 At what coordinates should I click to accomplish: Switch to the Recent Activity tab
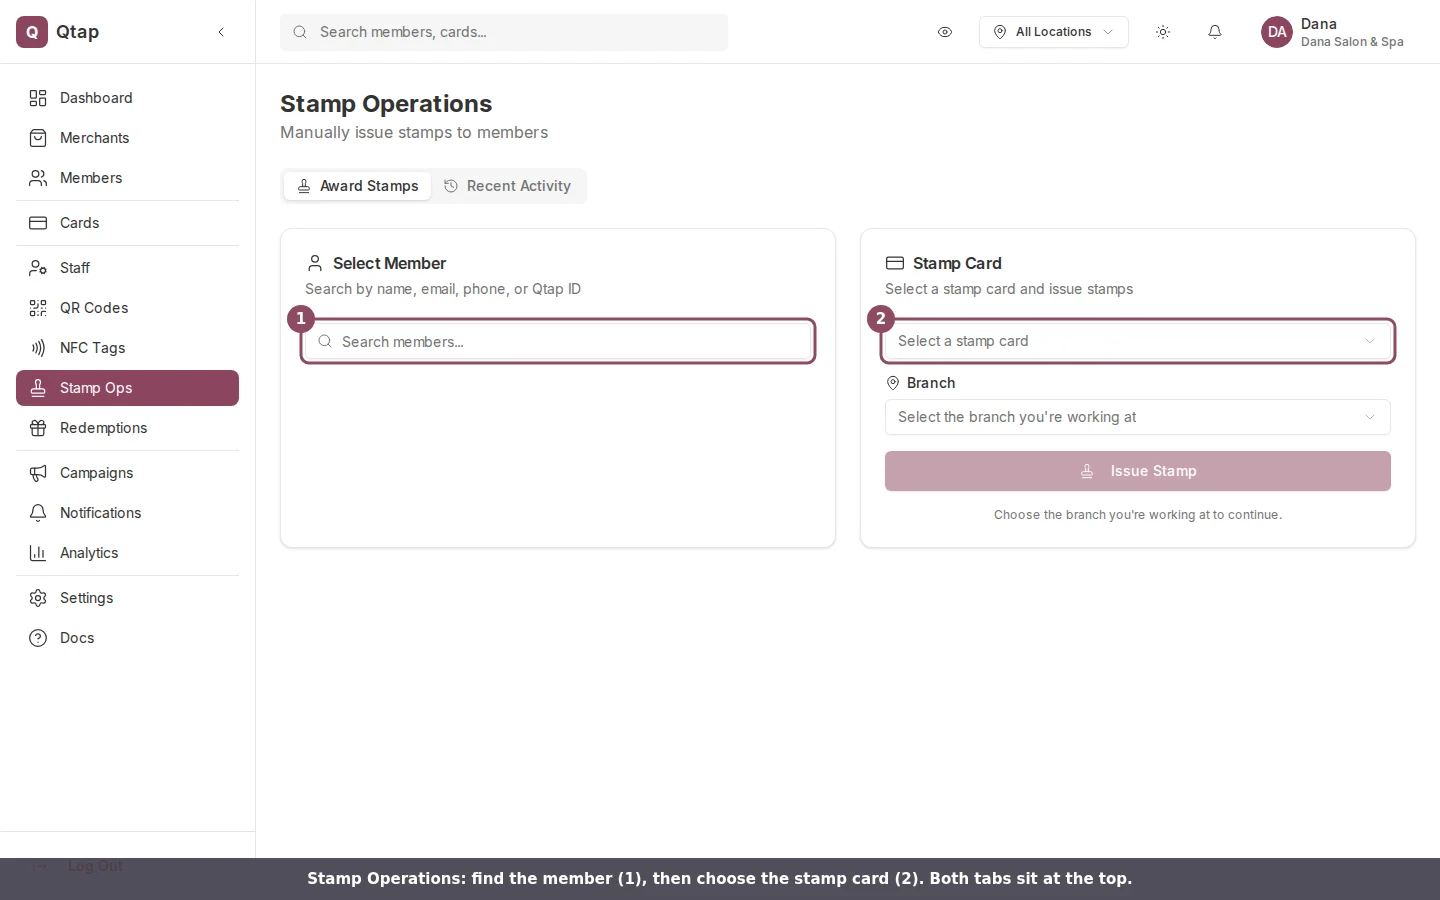[508, 186]
